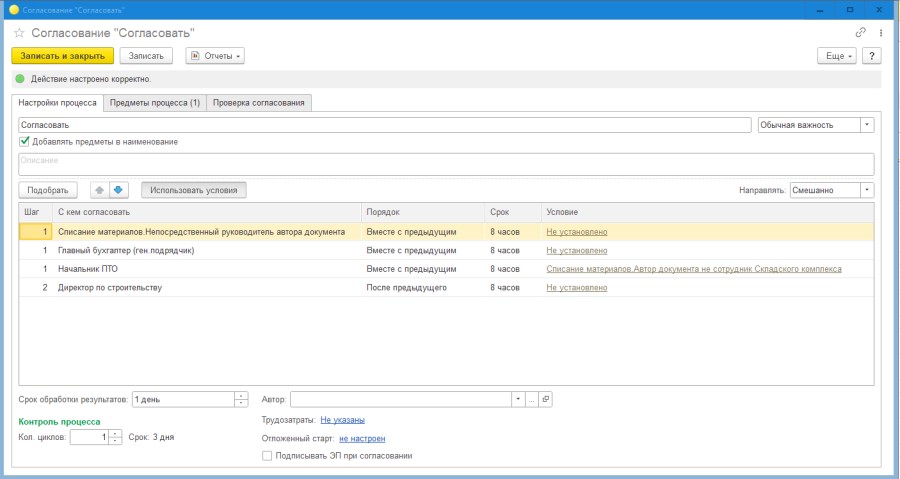Expand the "Обычная важность" importance dropdown

(867, 125)
